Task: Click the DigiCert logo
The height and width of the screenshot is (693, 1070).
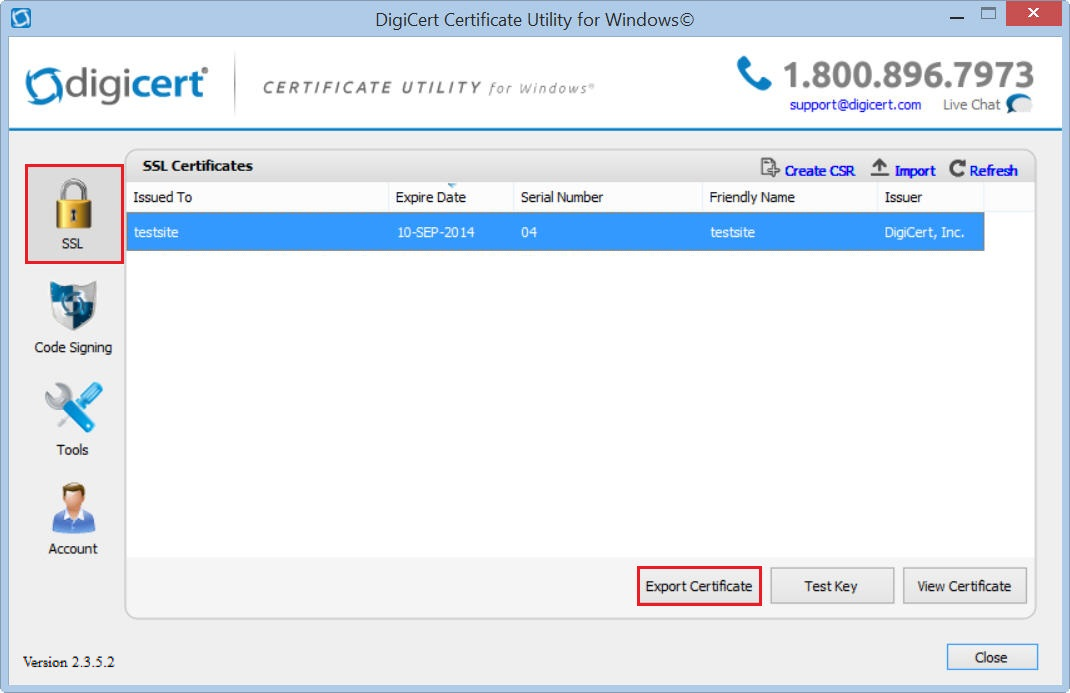Action: (116, 85)
